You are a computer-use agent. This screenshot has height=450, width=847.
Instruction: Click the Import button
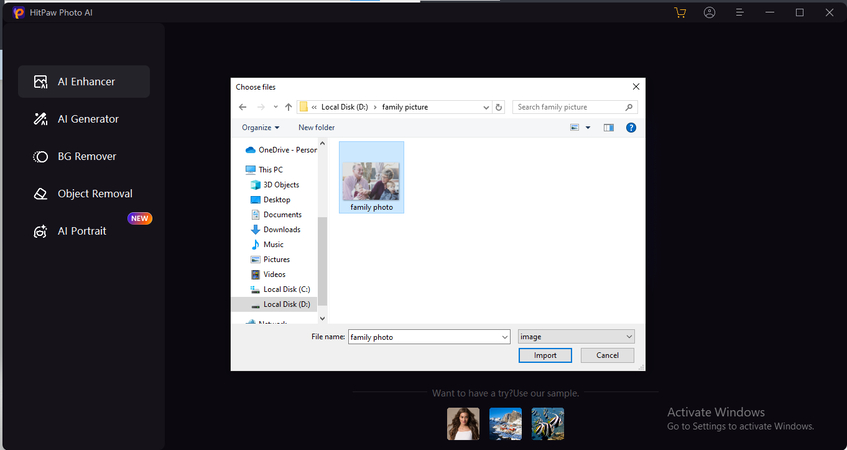point(545,355)
